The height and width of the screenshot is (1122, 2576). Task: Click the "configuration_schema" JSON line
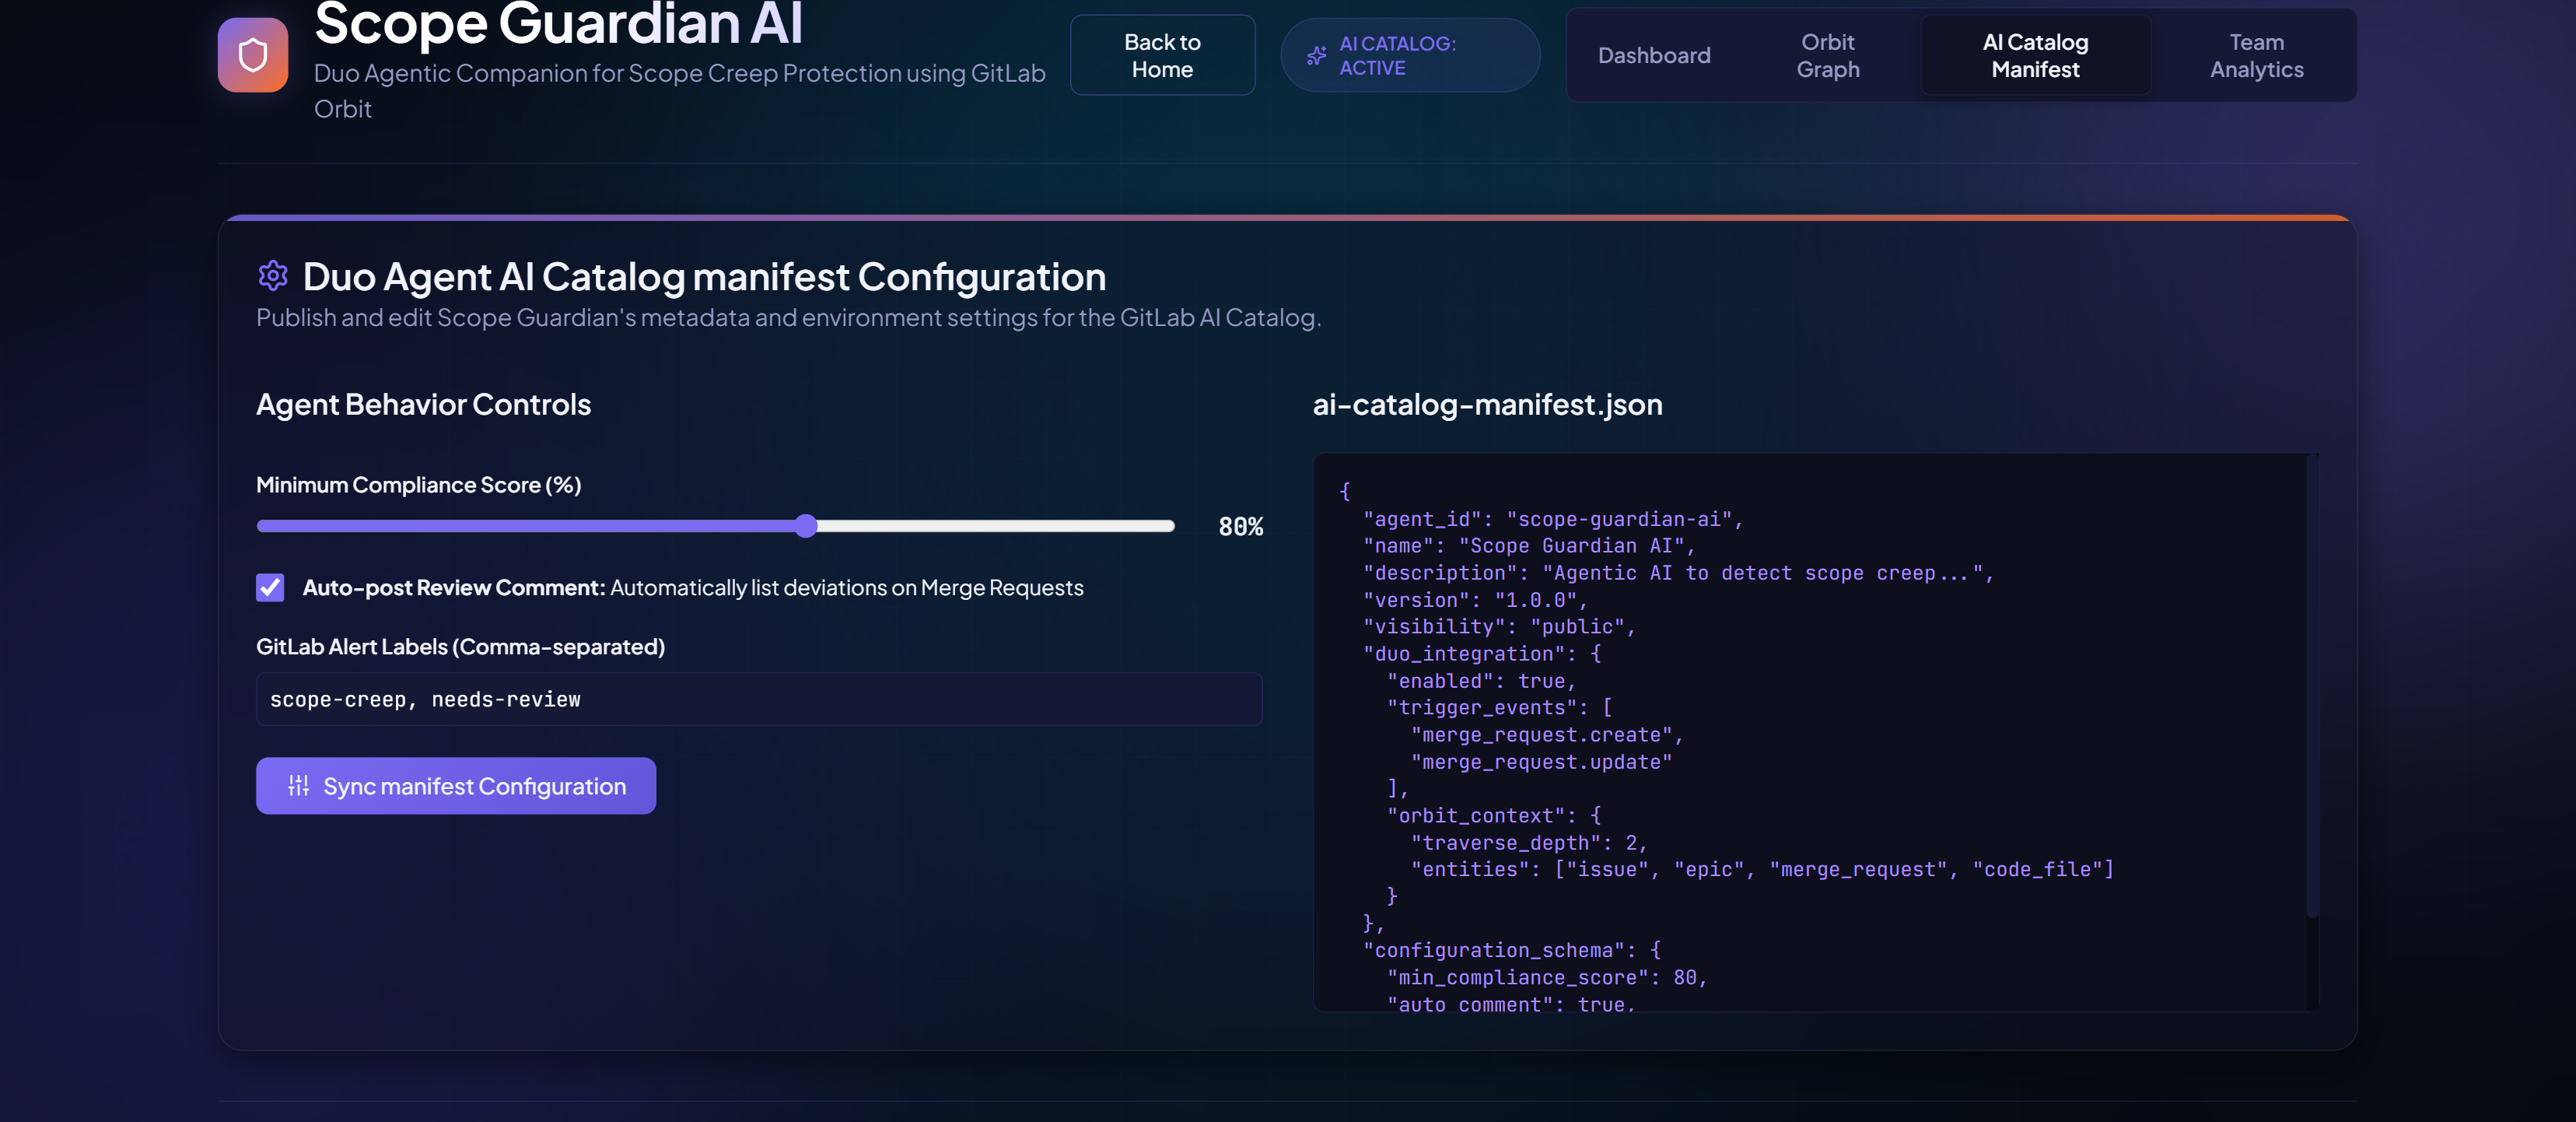click(x=1511, y=950)
